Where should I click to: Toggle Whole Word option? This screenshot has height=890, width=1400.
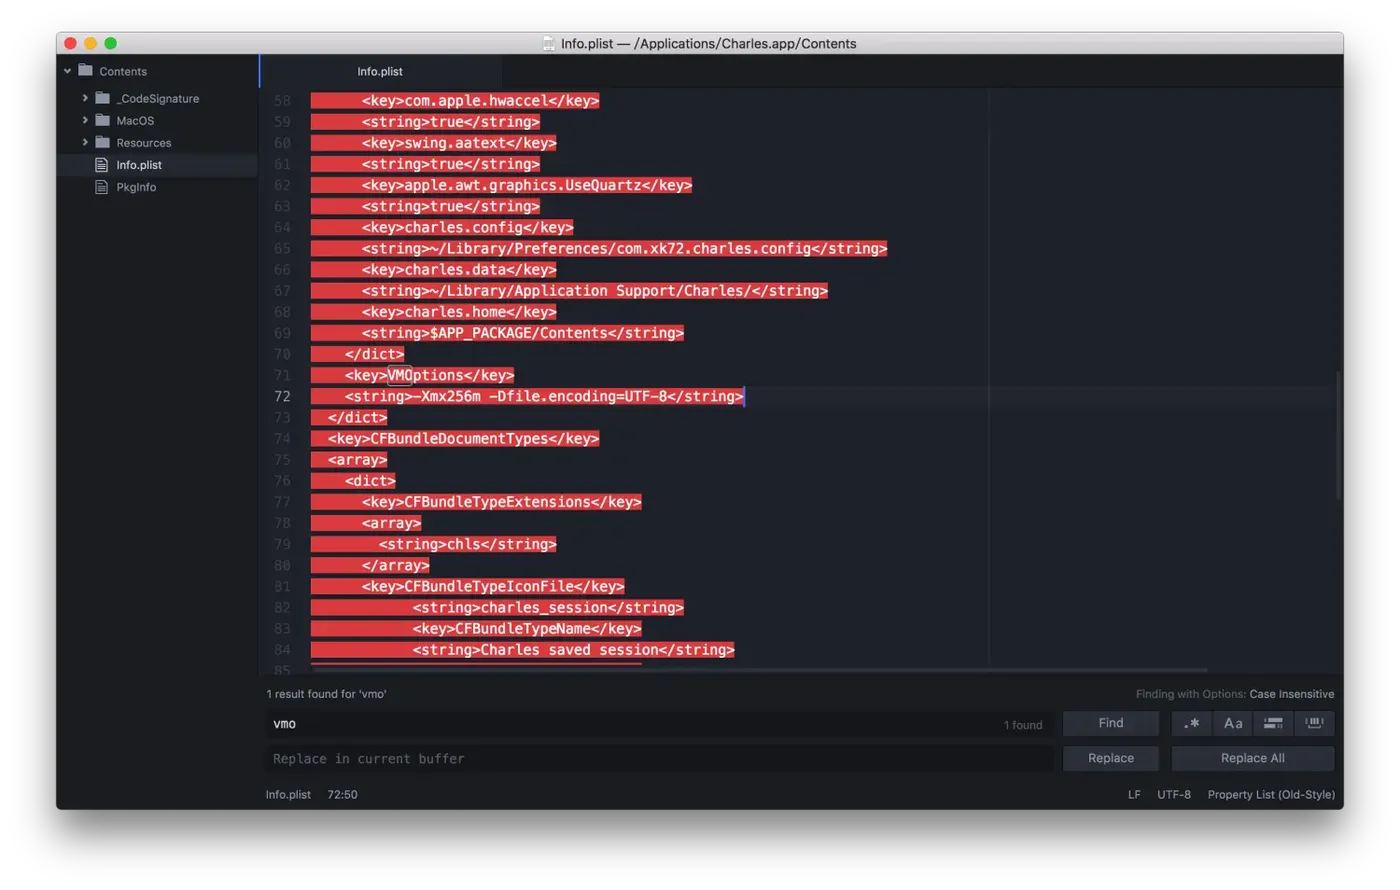pos(1314,723)
